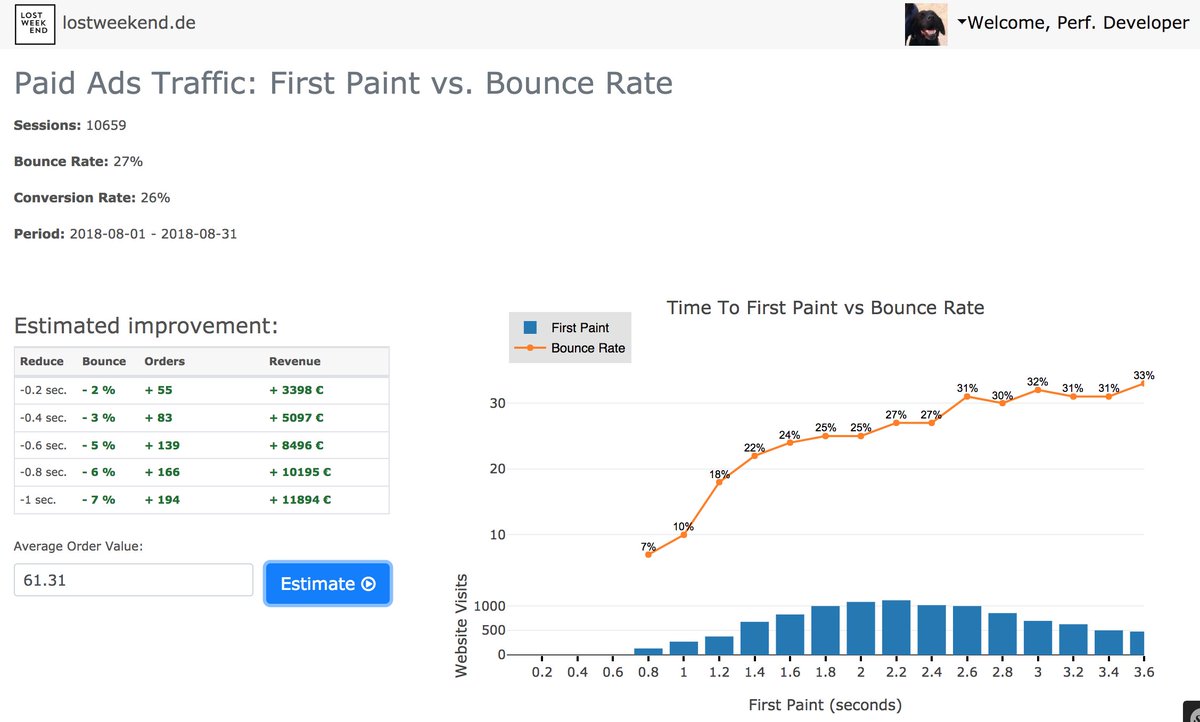Click the Sessions: 10659 text
Screen dimensions: 1200x722
[70, 125]
